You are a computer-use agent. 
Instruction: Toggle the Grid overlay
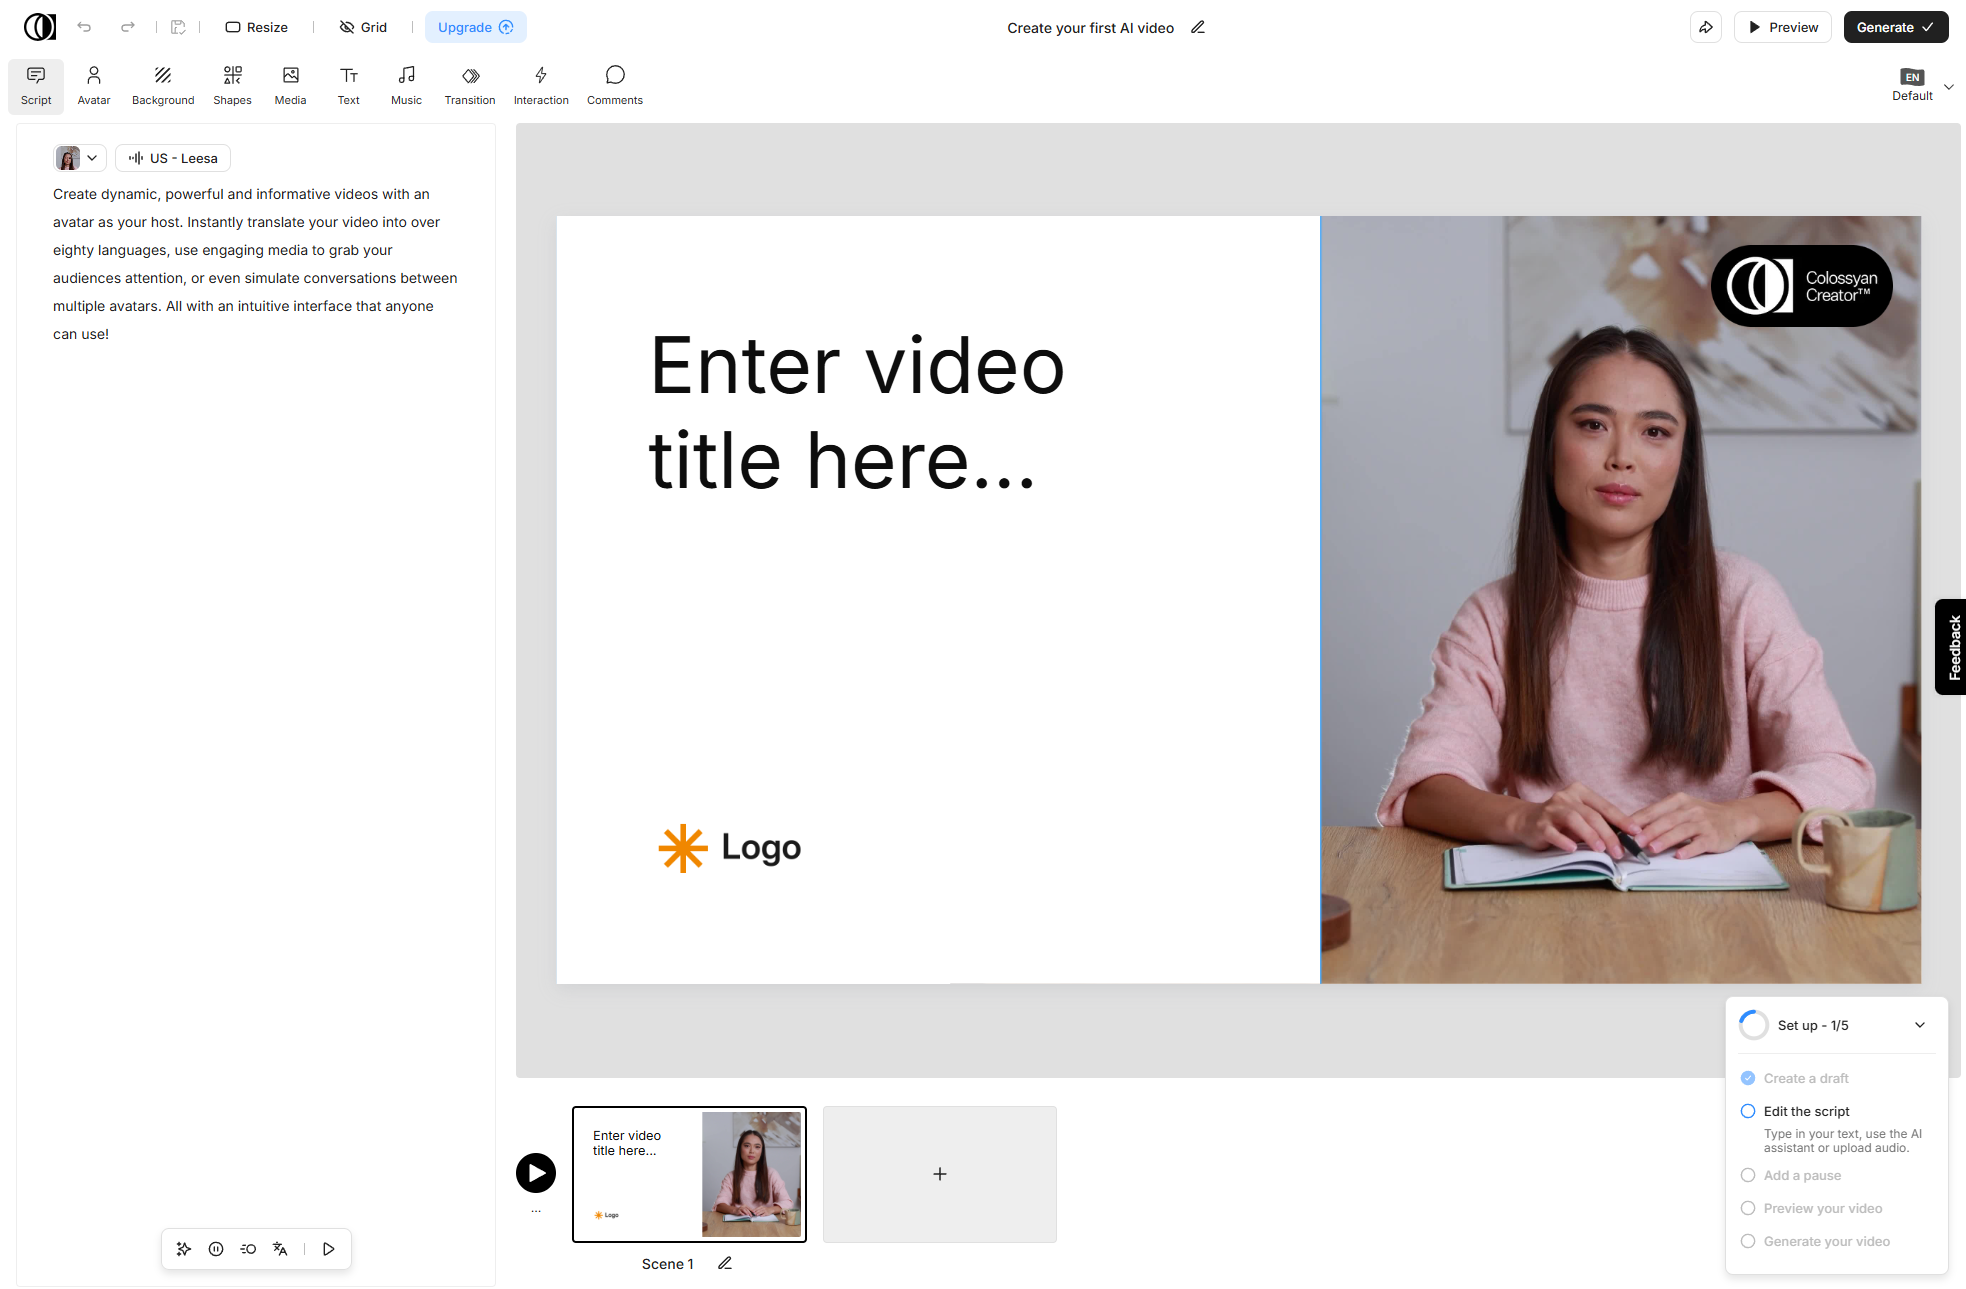[x=363, y=27]
